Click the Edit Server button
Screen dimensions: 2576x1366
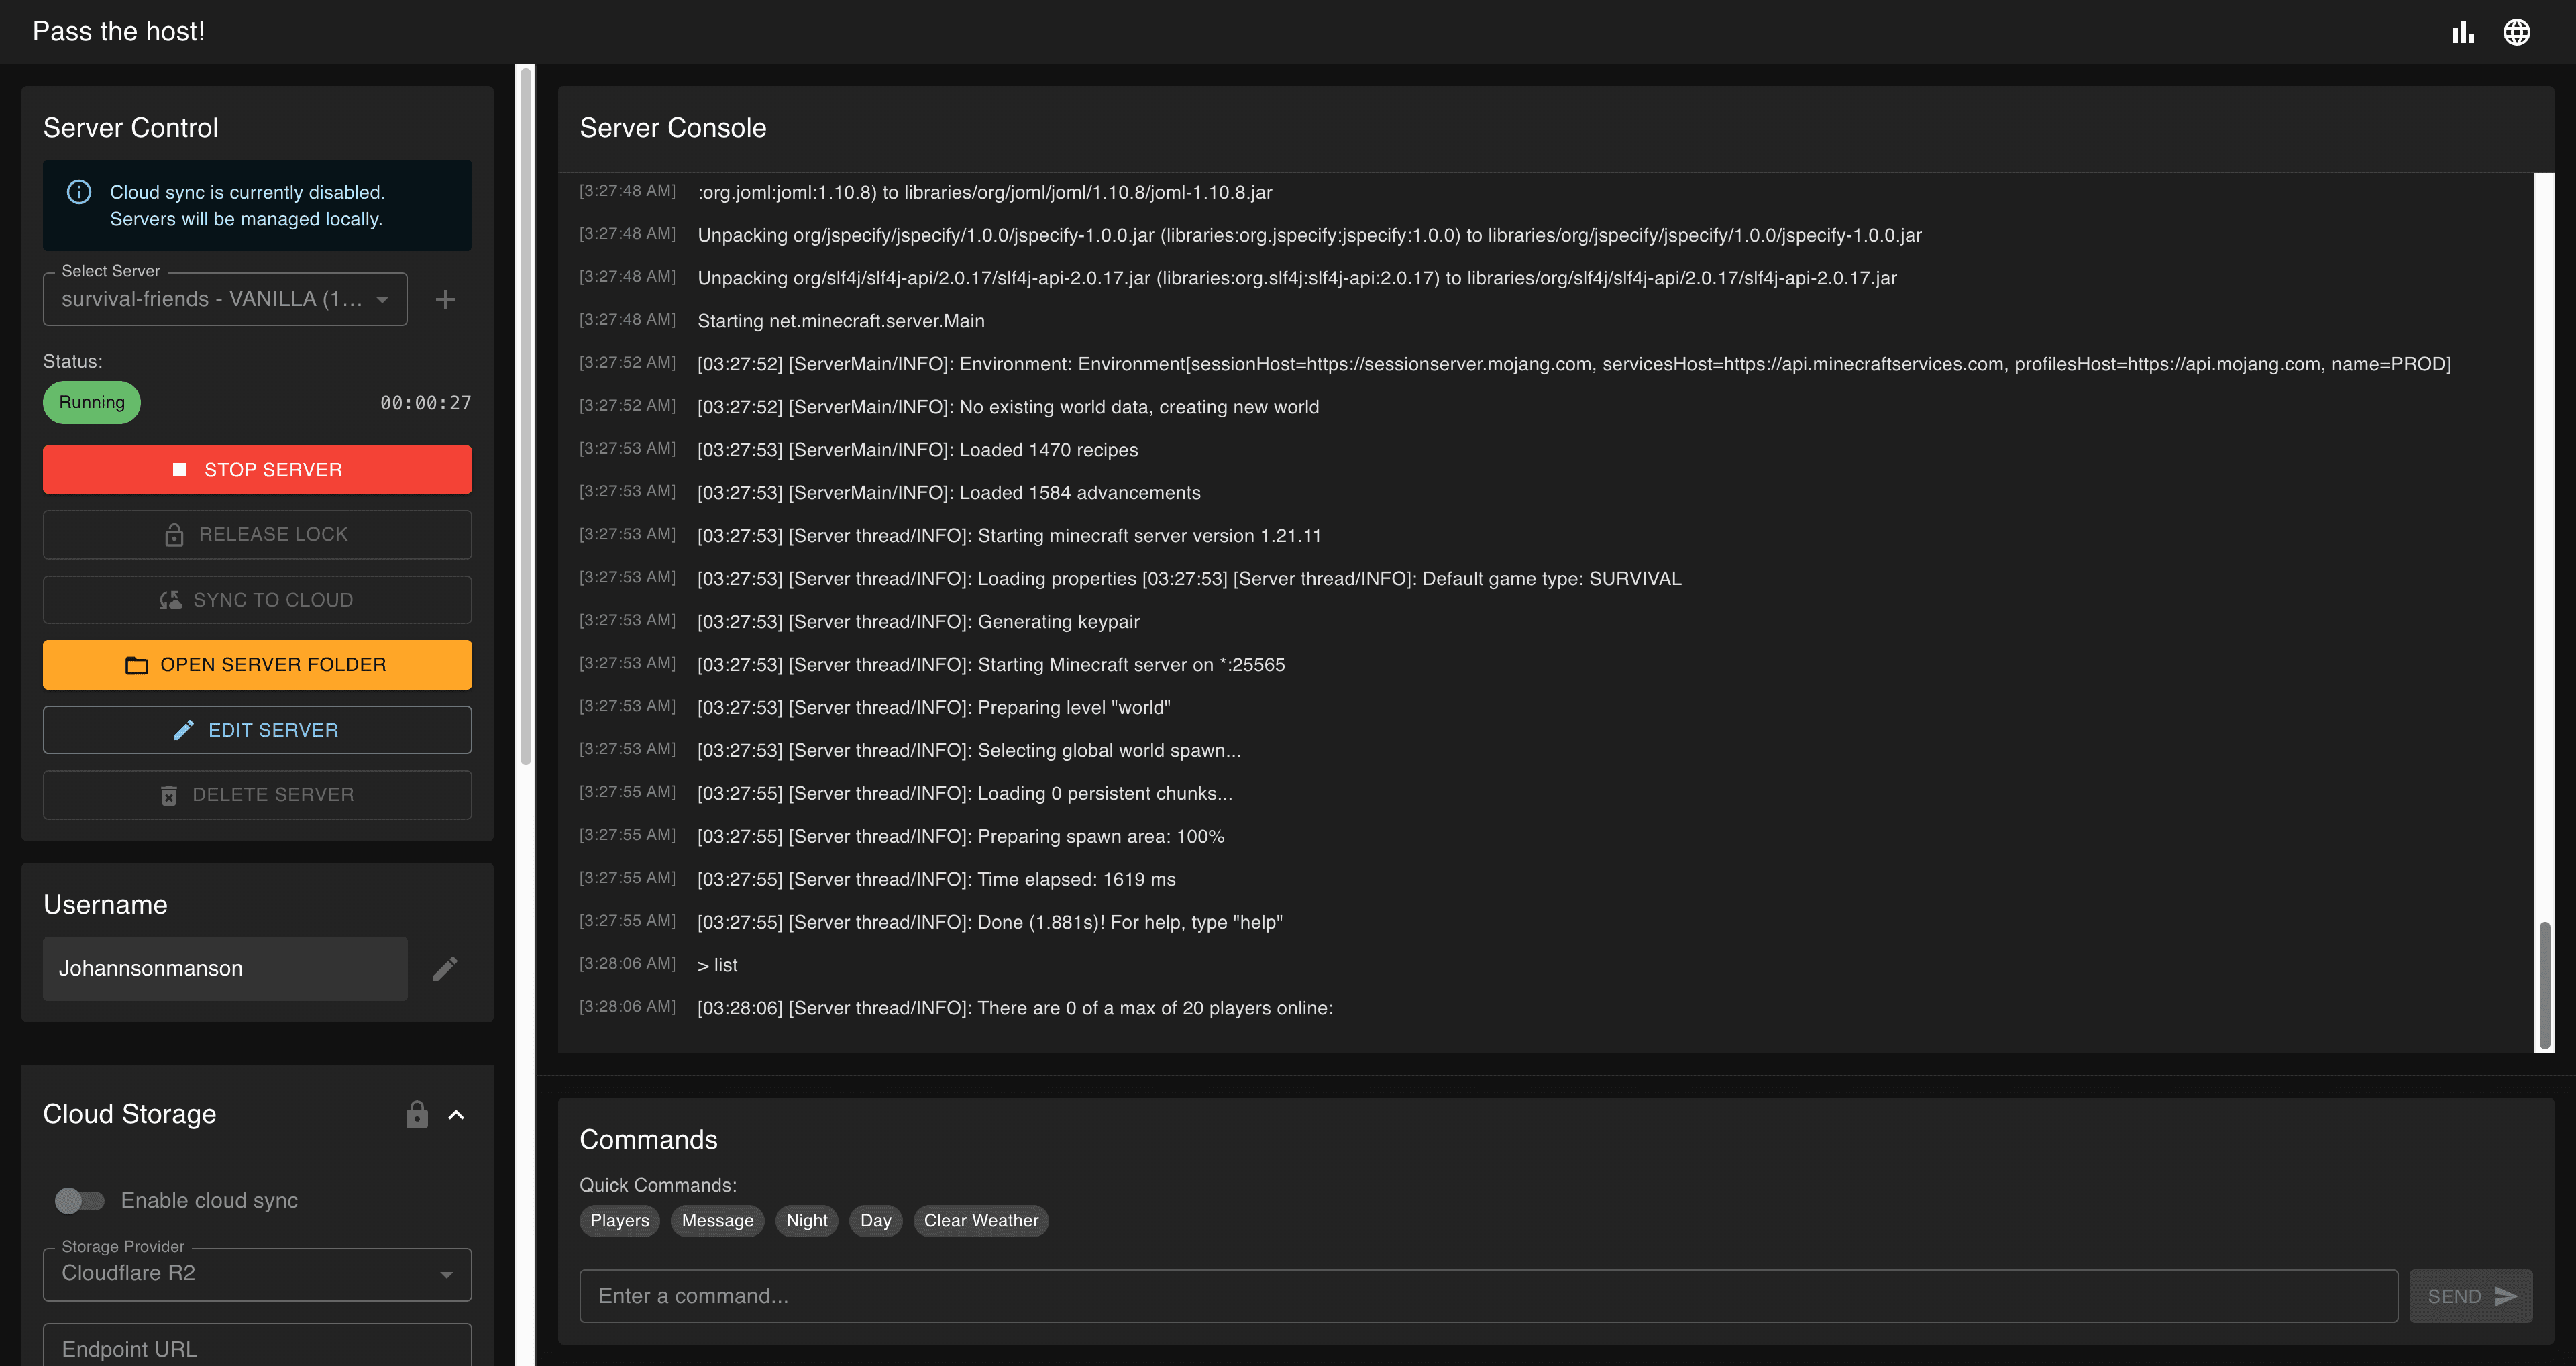[257, 730]
